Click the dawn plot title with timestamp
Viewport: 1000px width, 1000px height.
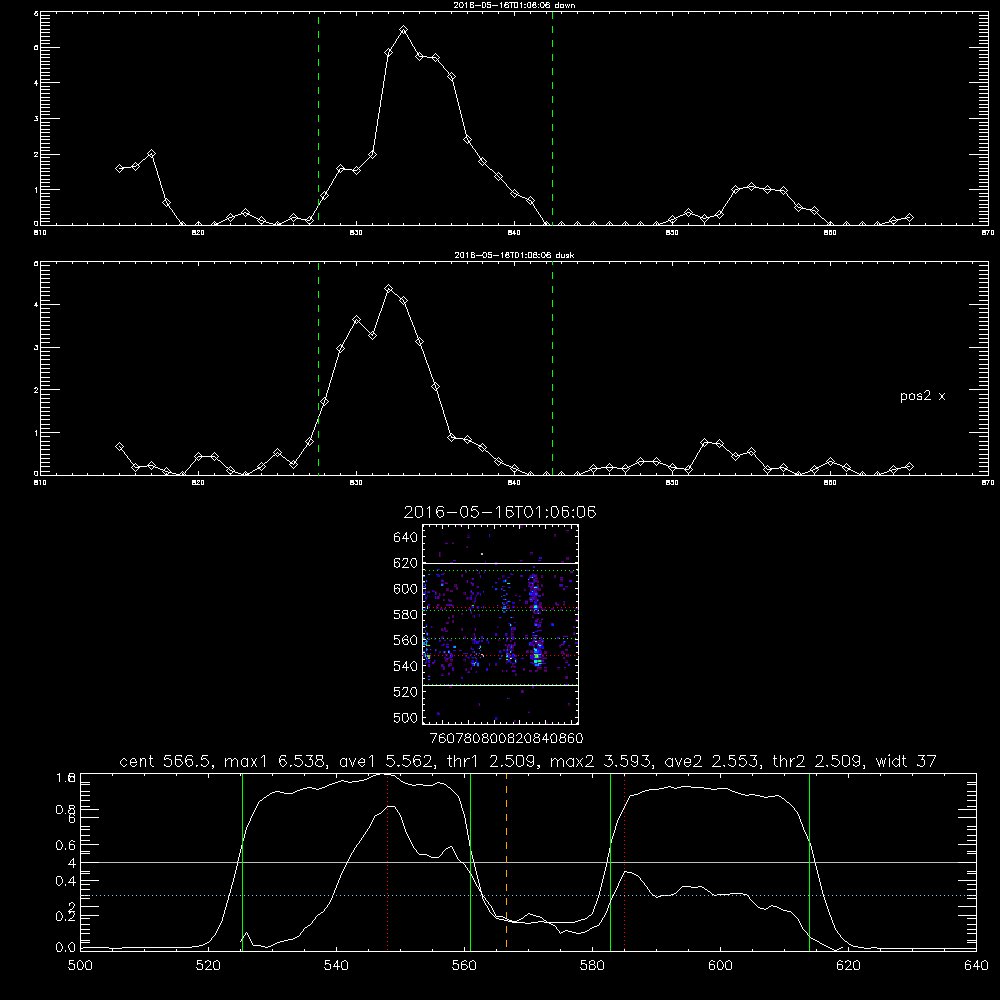[x=514, y=5]
